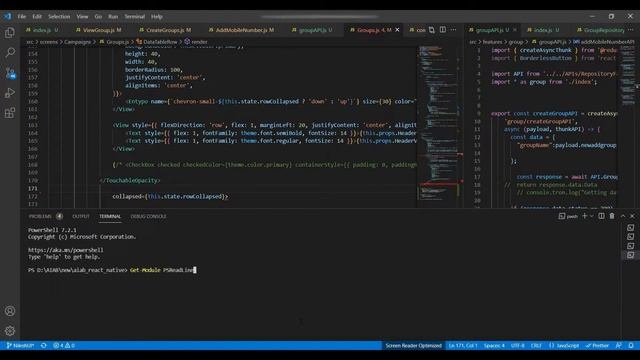The width and height of the screenshot is (640, 360).
Task: Click the Campaigns breadcrumb segment
Action: [77, 42]
